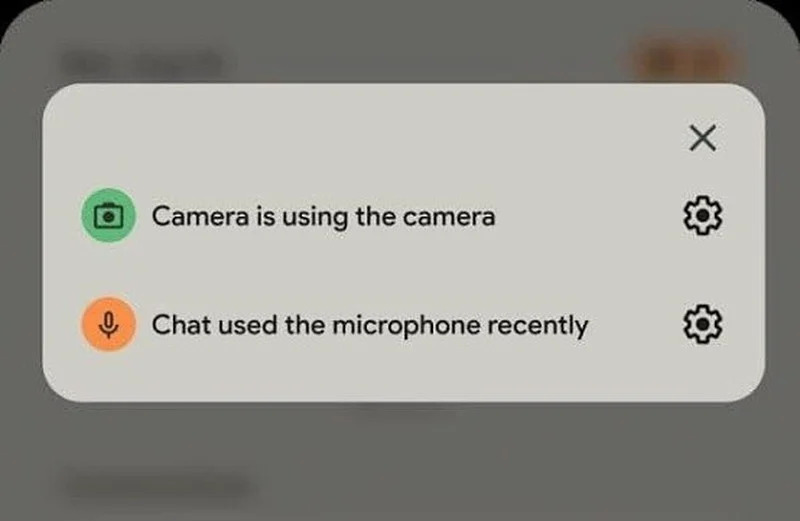
Task: Tap the blurred text below the dialog
Action: click(158, 484)
